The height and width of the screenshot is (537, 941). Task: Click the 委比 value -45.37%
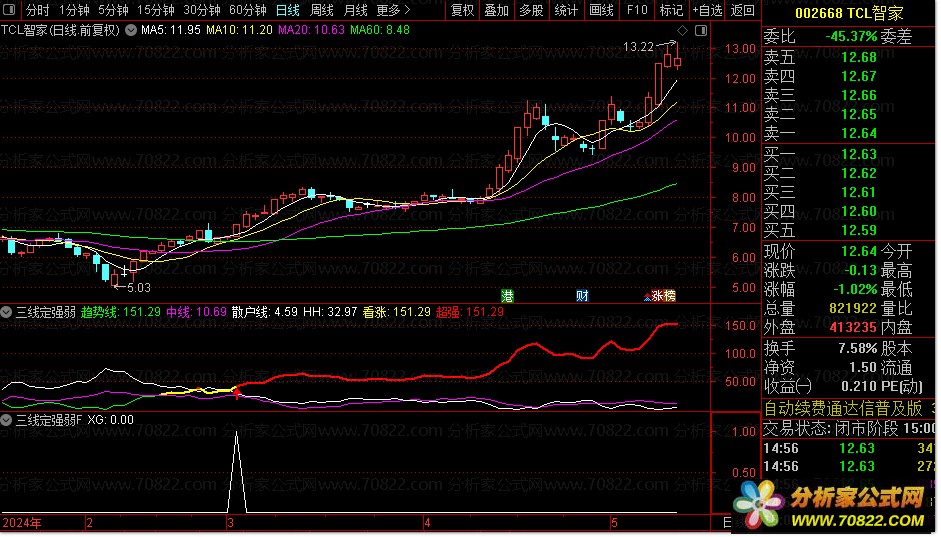851,37
